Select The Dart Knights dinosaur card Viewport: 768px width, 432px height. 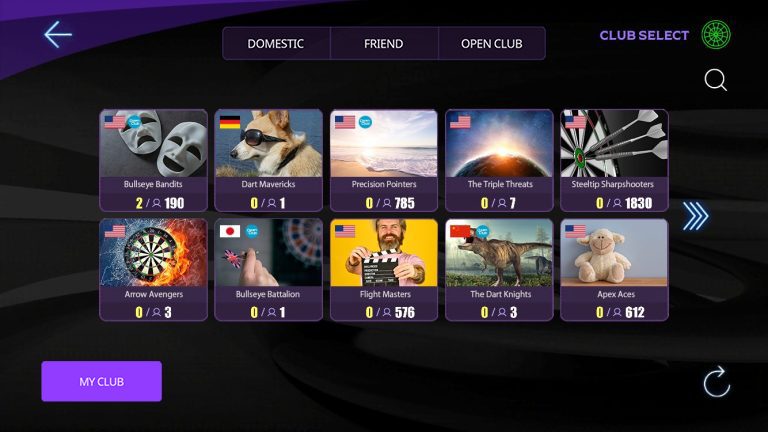tap(499, 270)
